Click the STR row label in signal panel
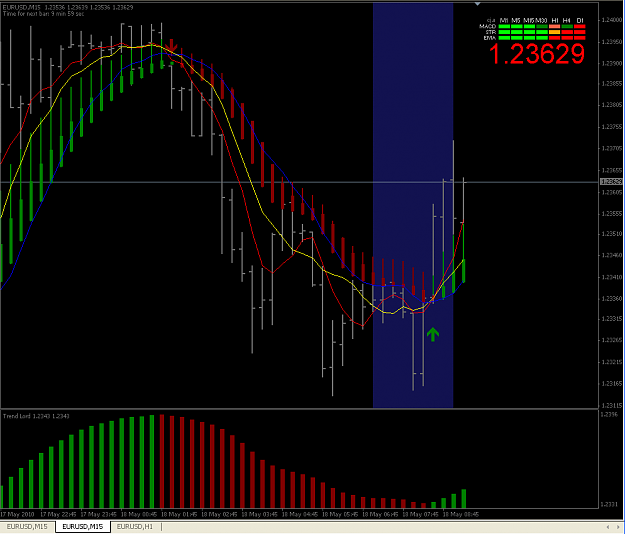Image resolution: width=625 pixels, height=534 pixels. point(491,32)
